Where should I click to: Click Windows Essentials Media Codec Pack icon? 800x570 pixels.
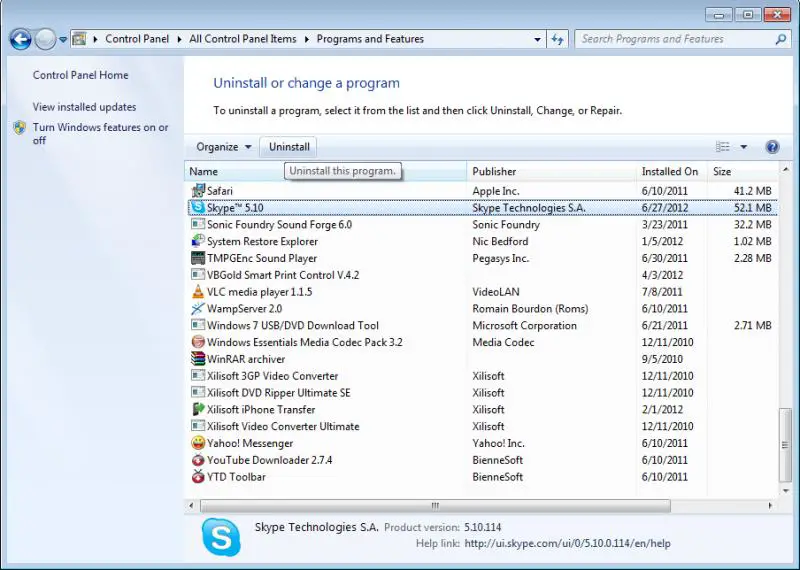tap(198, 342)
